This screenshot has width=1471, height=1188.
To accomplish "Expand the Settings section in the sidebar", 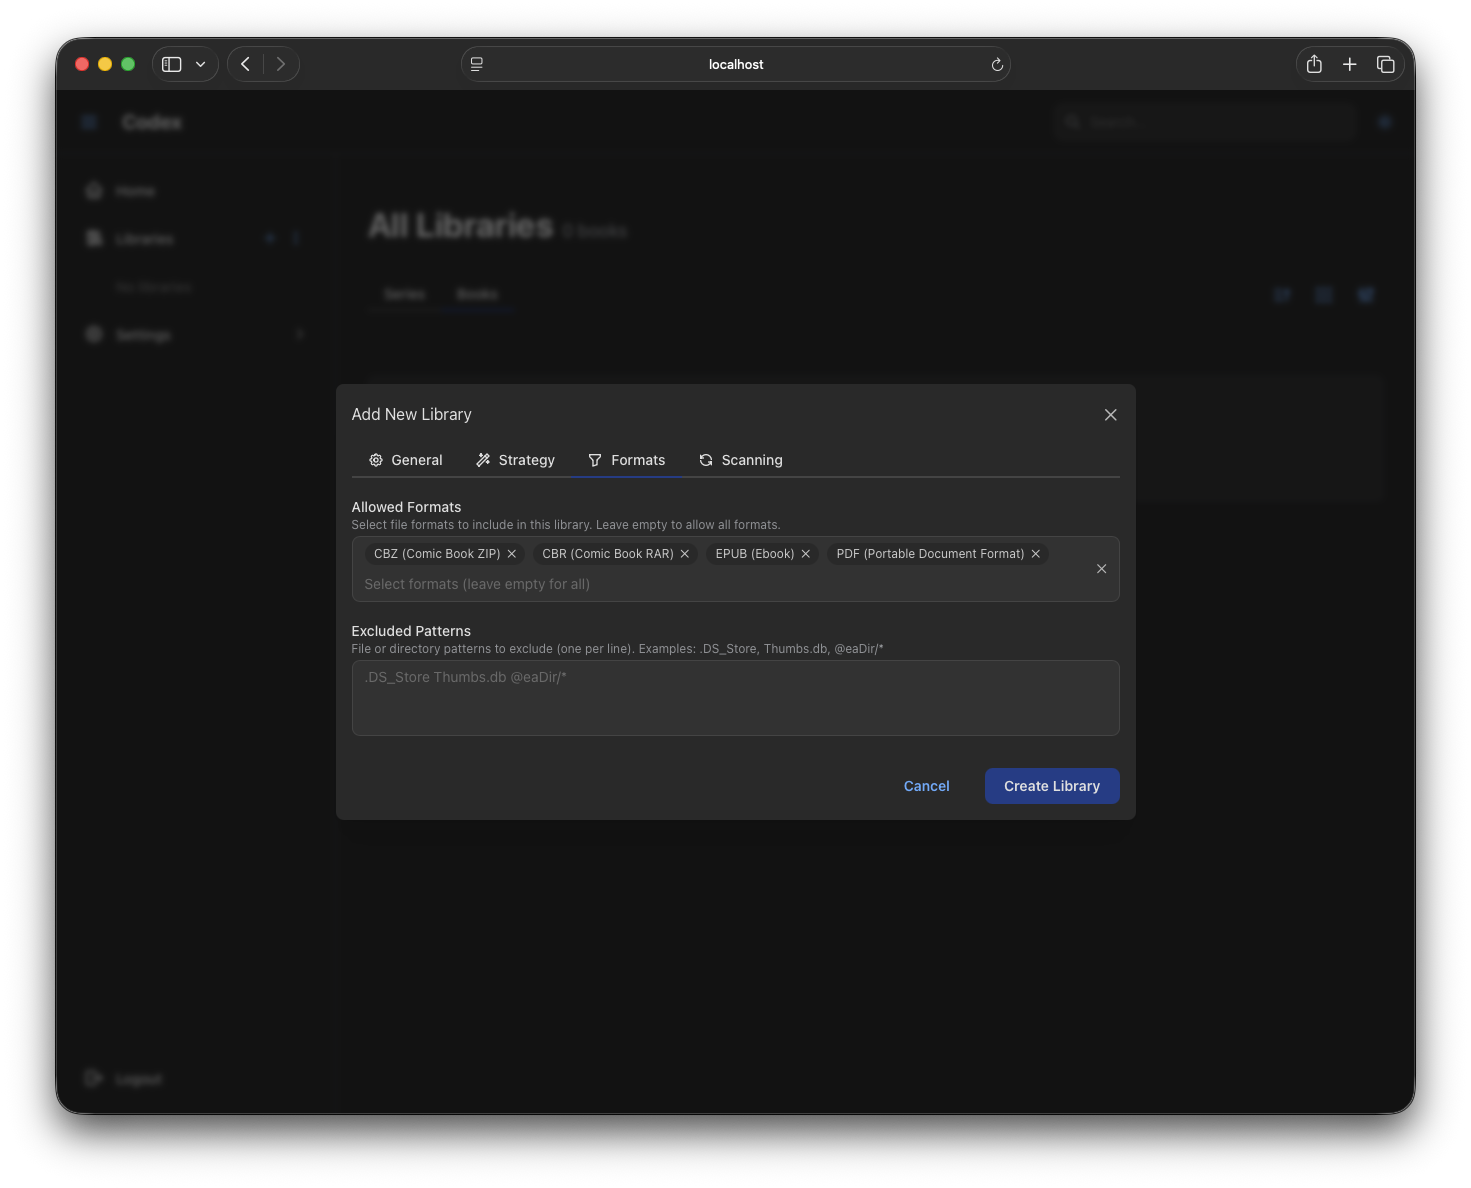I will [x=299, y=334].
